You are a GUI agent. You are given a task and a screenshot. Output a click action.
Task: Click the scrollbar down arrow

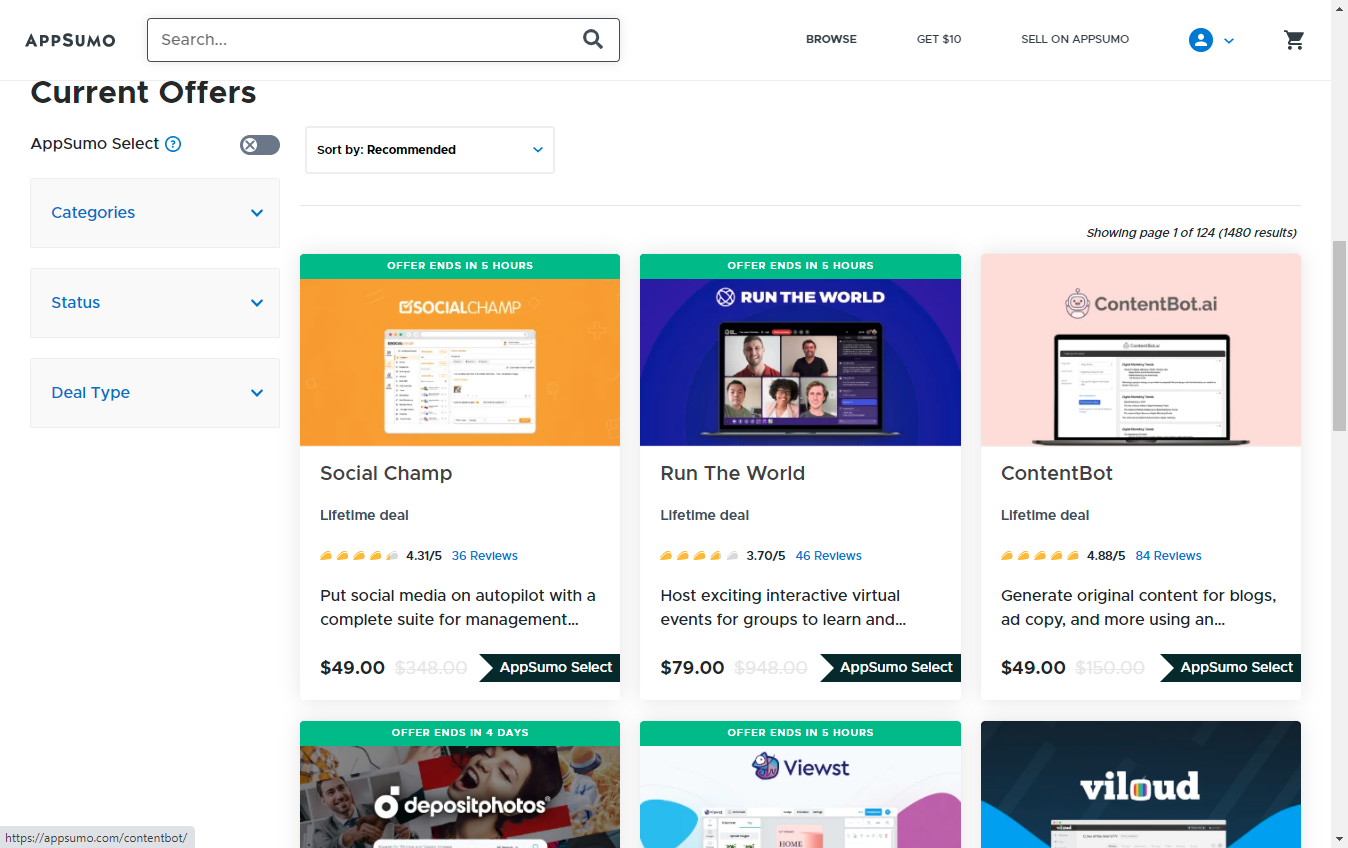click(x=1340, y=838)
